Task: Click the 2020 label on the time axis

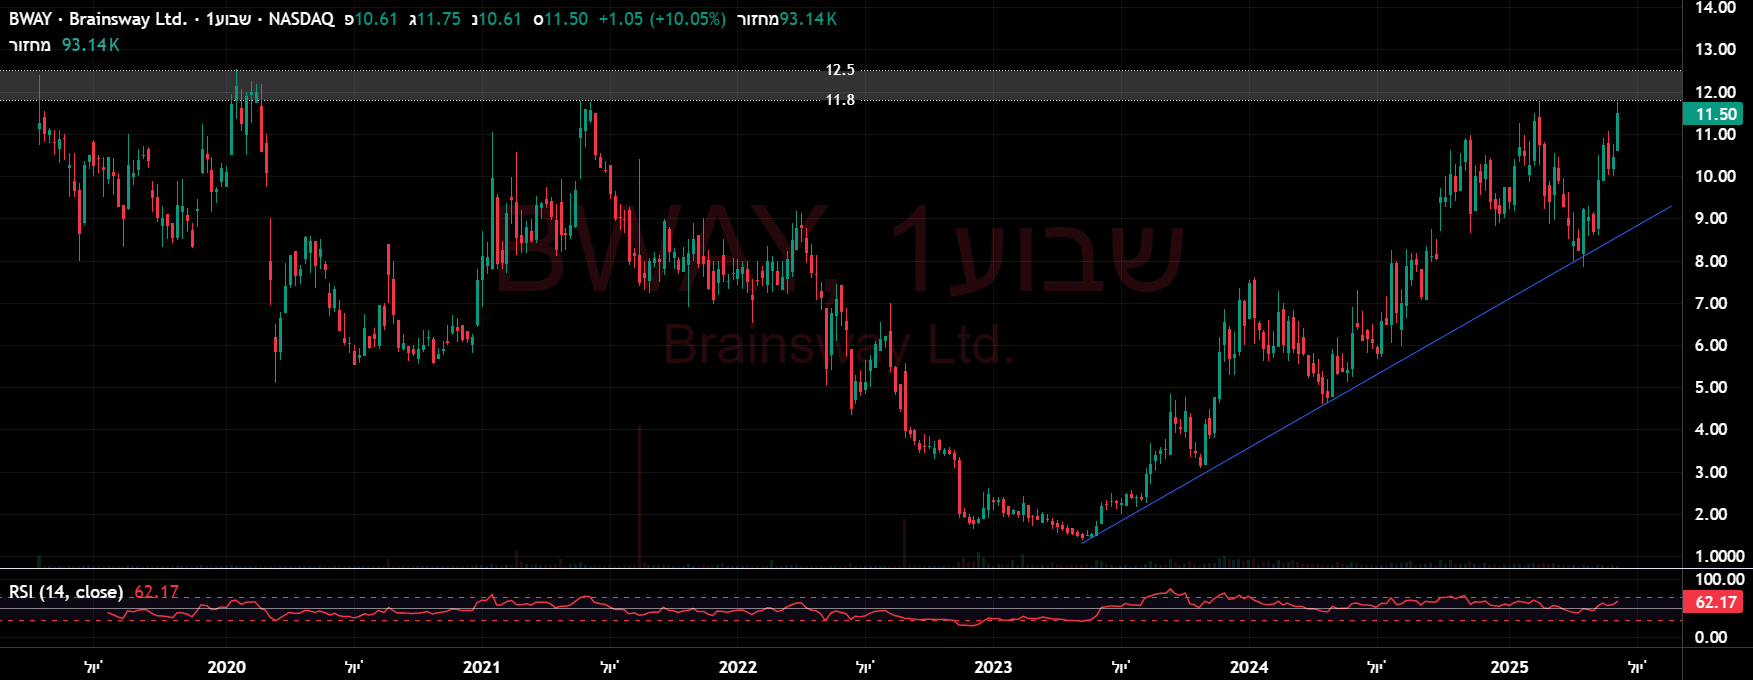Action: pos(226,667)
